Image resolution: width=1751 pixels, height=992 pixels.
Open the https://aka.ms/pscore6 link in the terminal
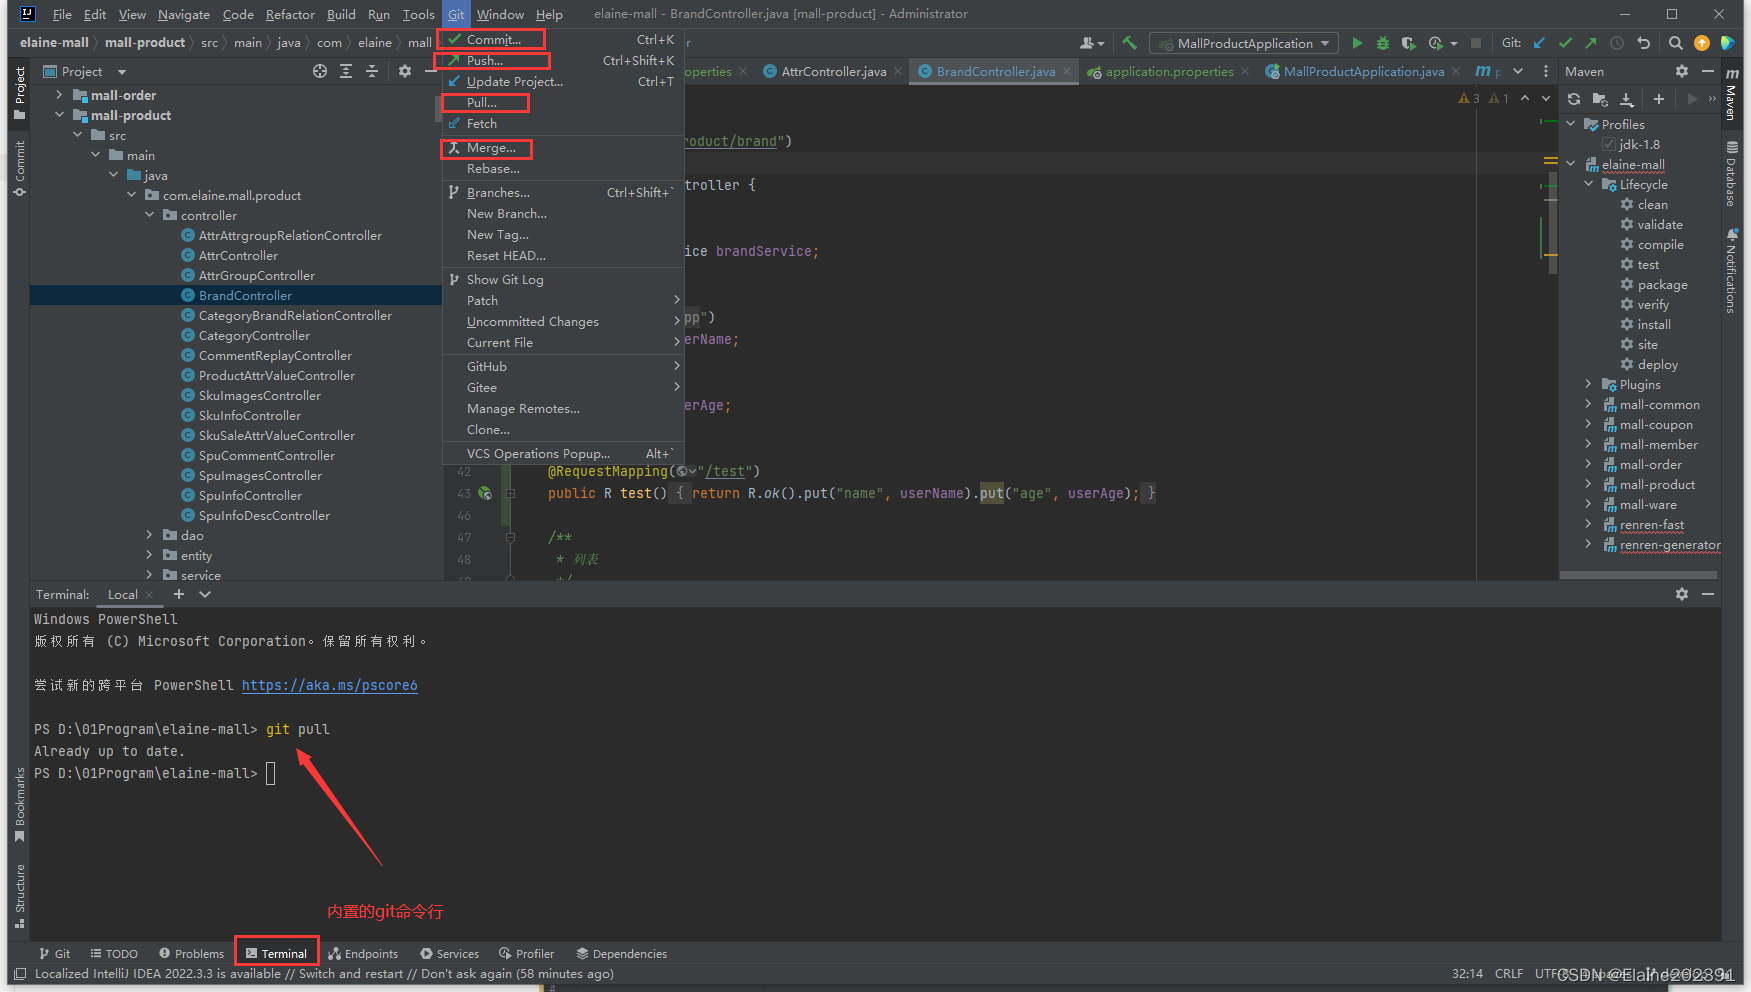click(x=329, y=685)
